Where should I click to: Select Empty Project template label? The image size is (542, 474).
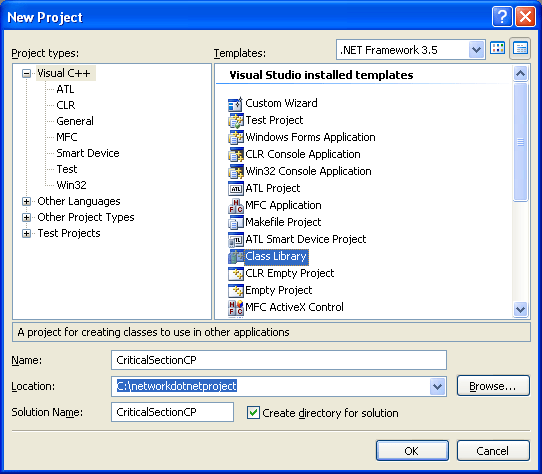click(278, 290)
